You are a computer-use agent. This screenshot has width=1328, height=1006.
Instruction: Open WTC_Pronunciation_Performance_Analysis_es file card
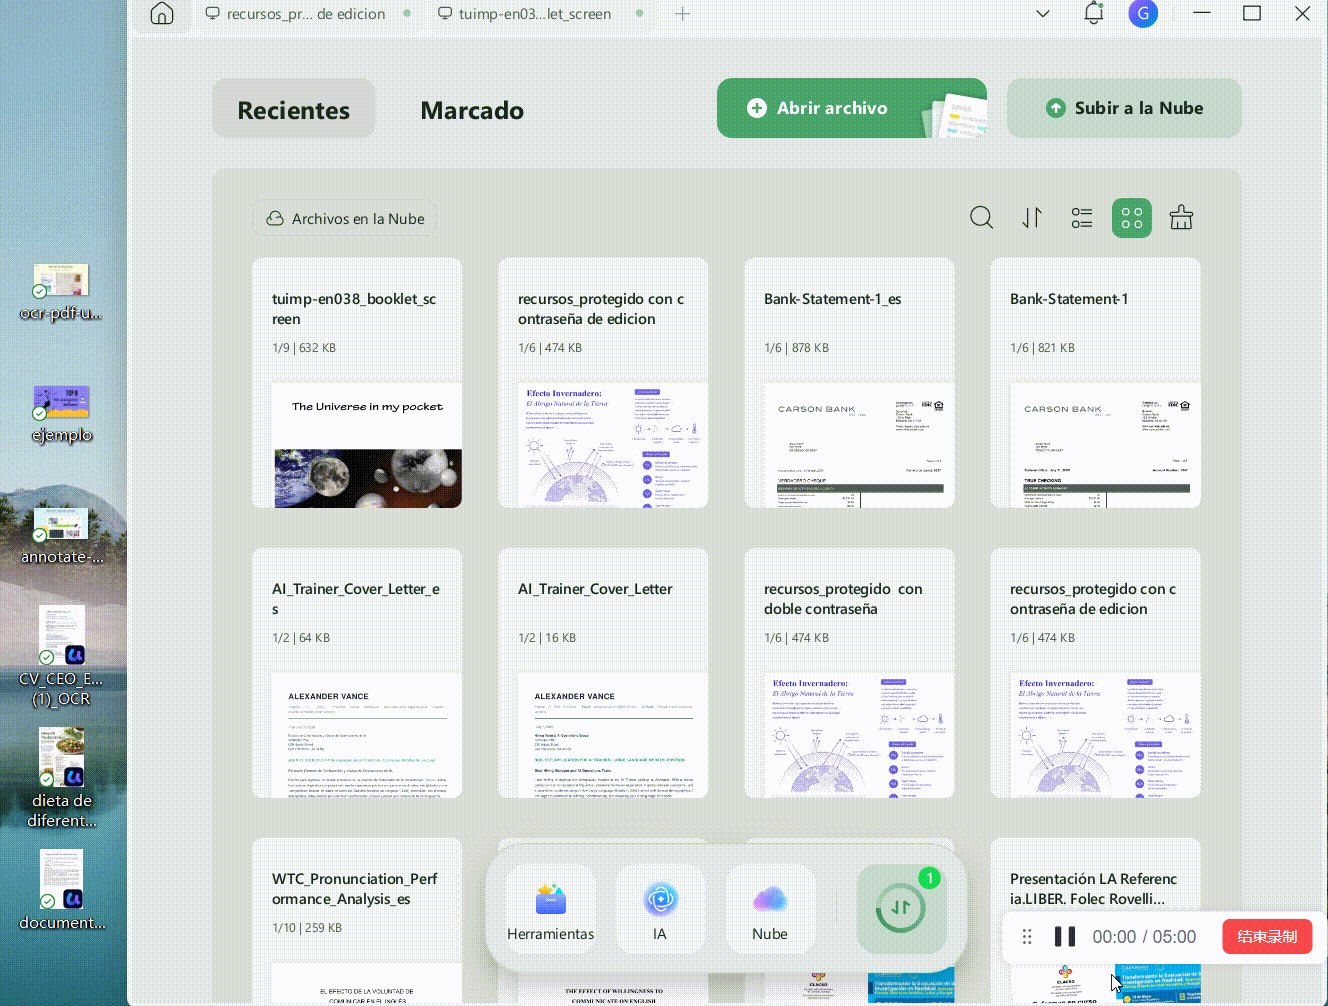[x=357, y=920]
